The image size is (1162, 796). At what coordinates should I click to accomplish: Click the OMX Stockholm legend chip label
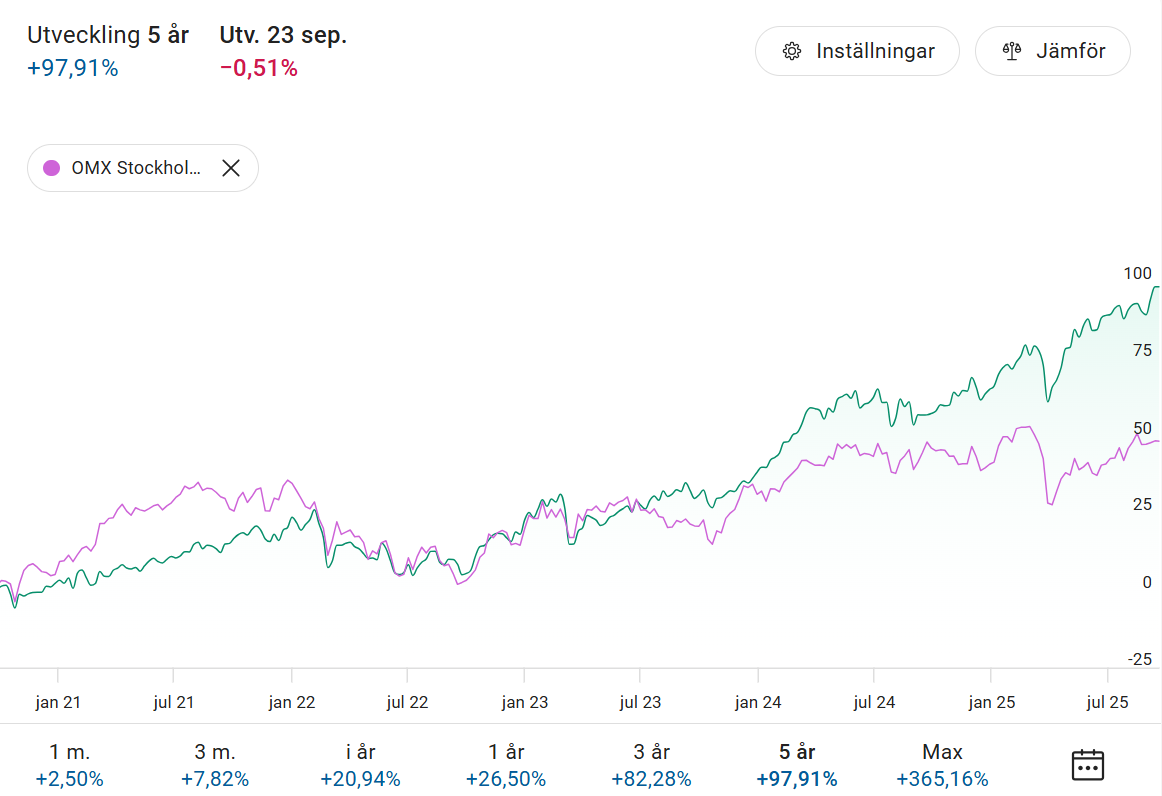[136, 168]
